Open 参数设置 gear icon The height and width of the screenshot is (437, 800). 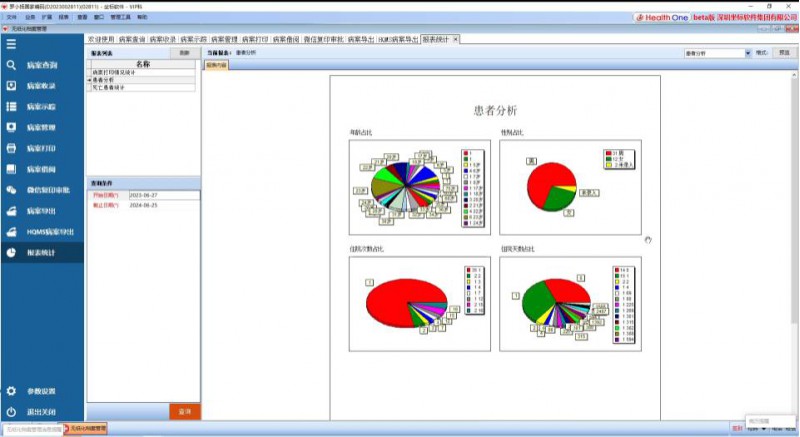pos(11,391)
